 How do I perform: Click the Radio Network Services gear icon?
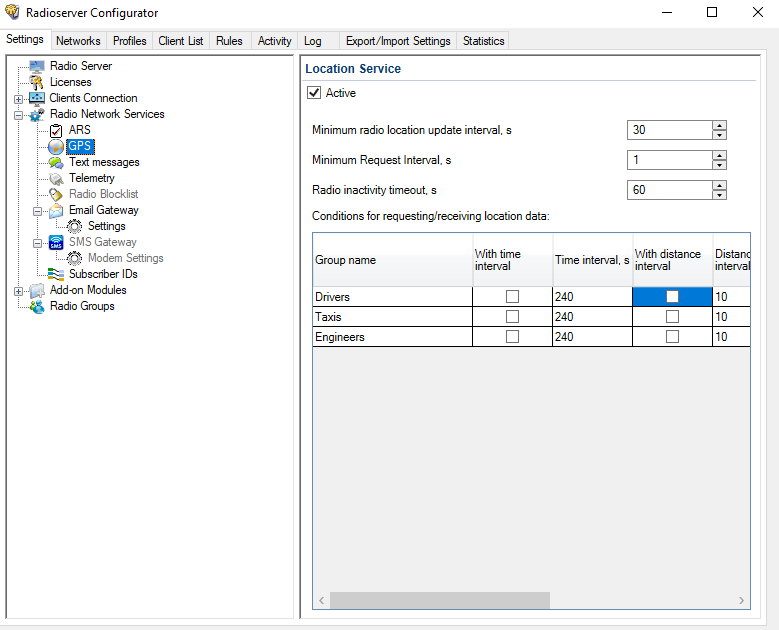click(37, 115)
